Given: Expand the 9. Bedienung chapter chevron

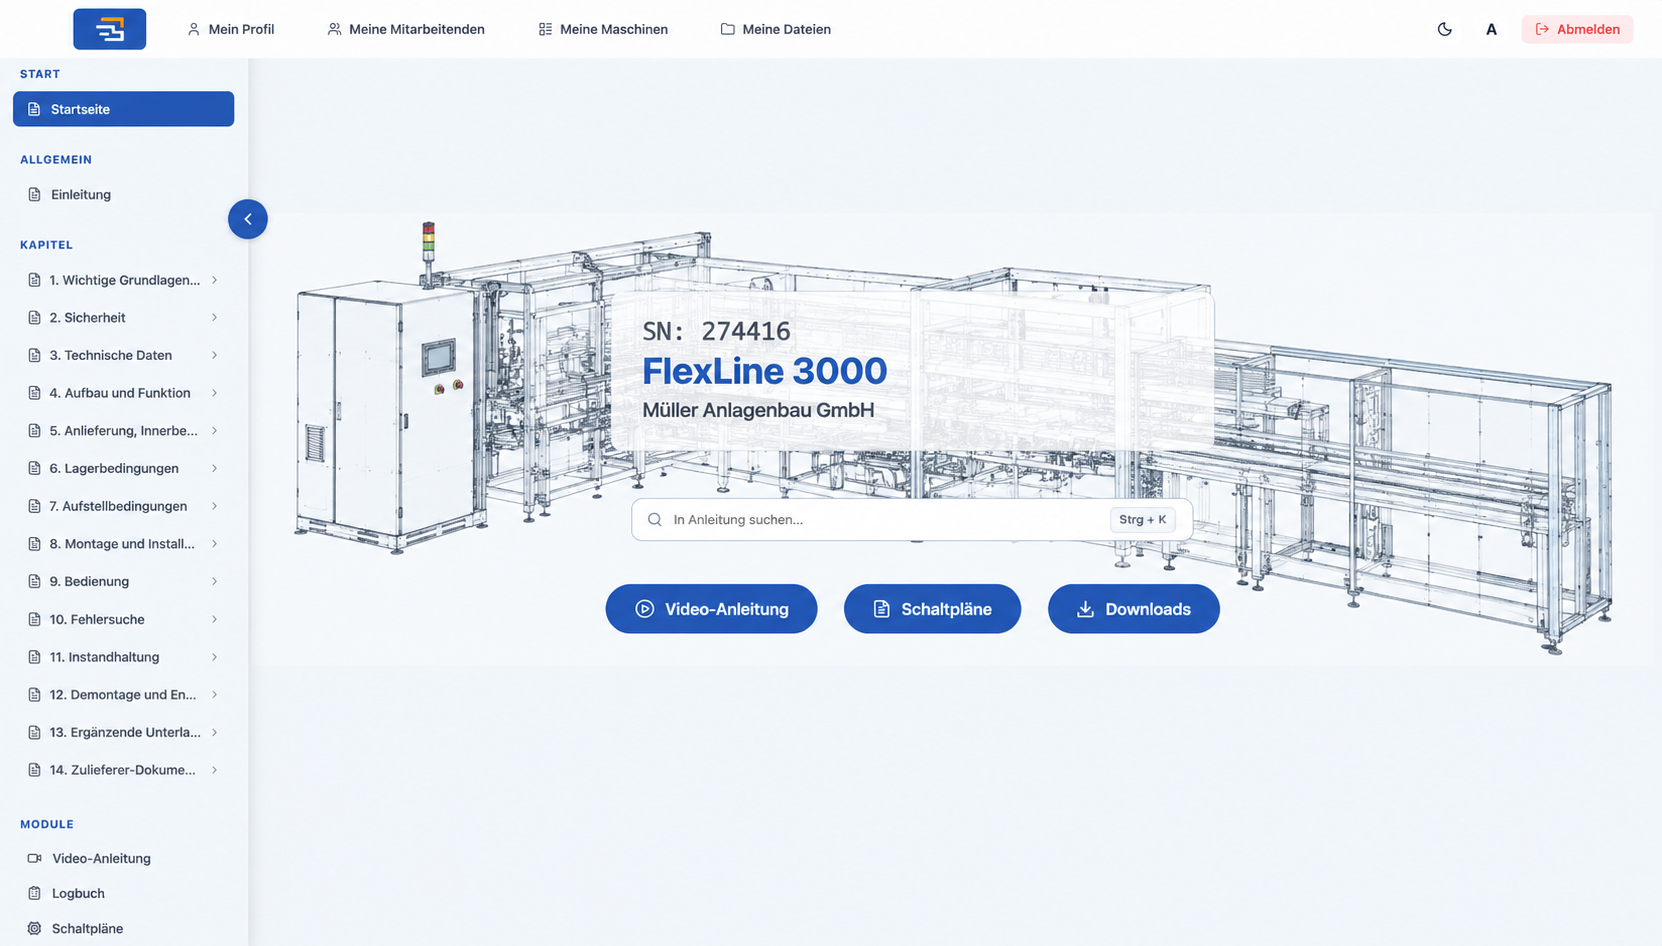Looking at the screenshot, I should [214, 582].
